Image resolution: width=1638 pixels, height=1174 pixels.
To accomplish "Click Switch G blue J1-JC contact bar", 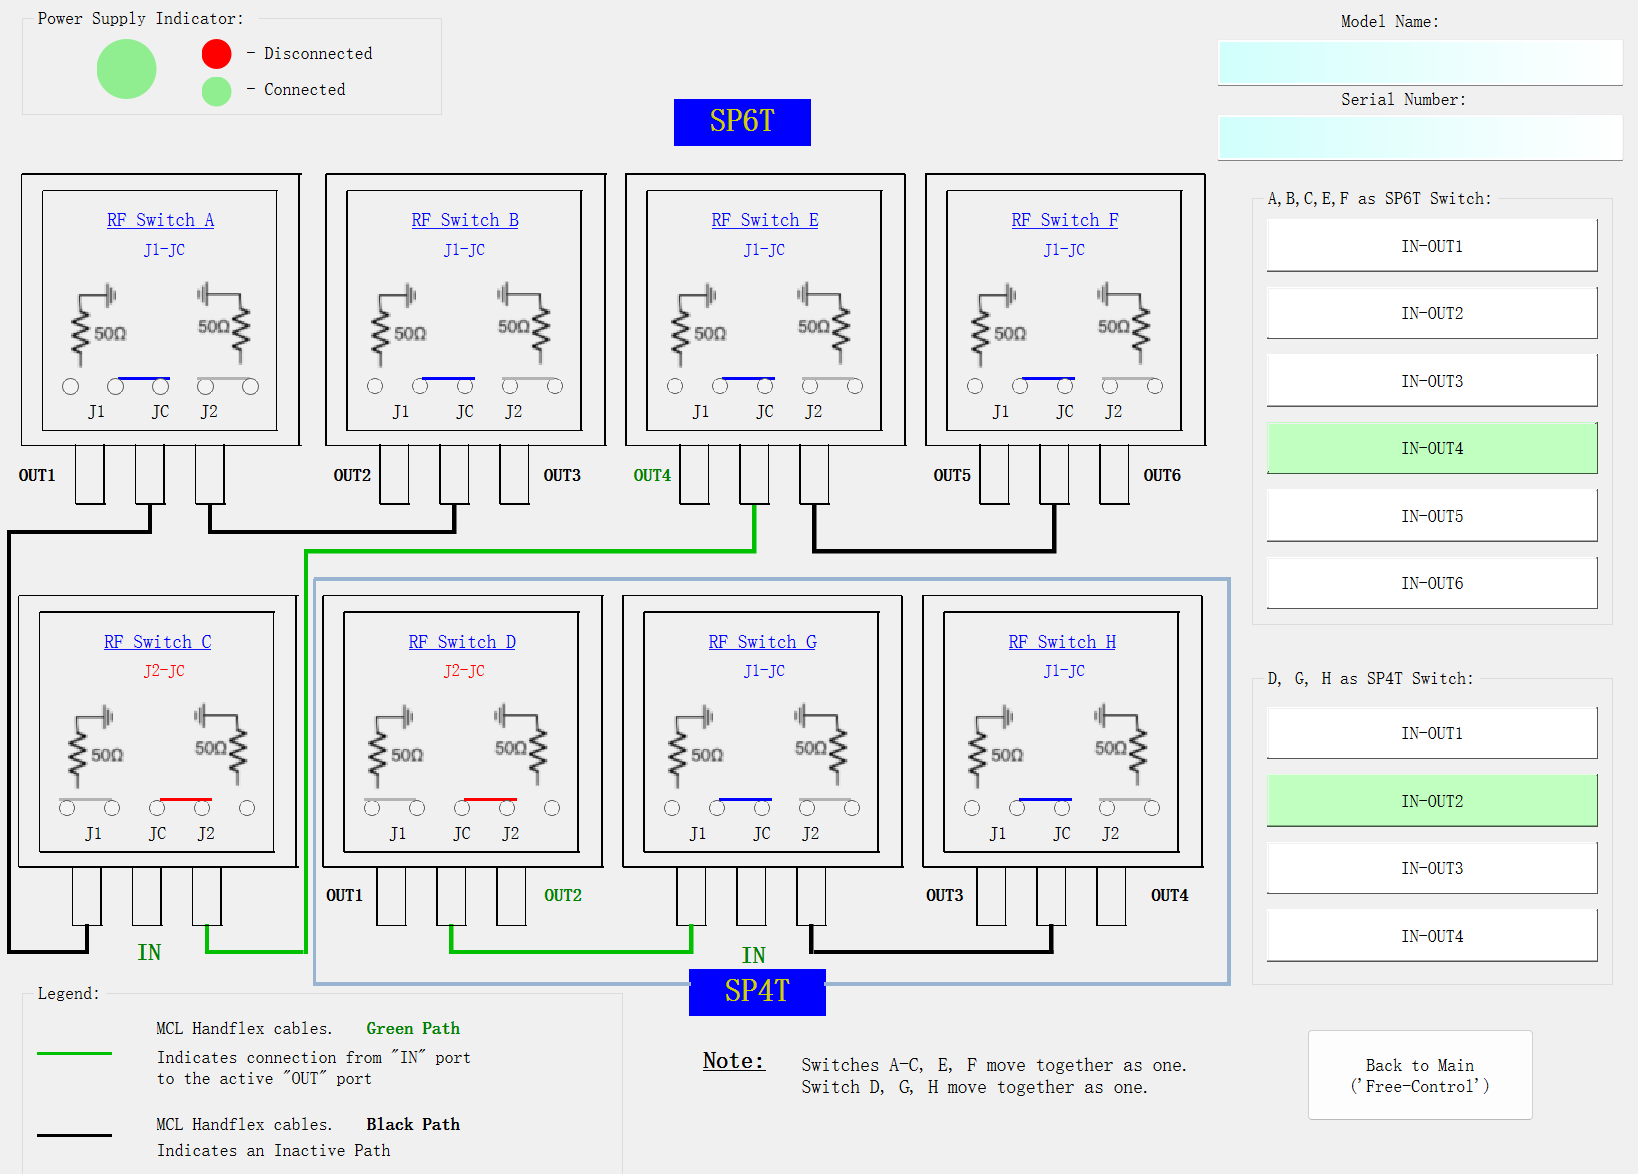I will coord(745,800).
